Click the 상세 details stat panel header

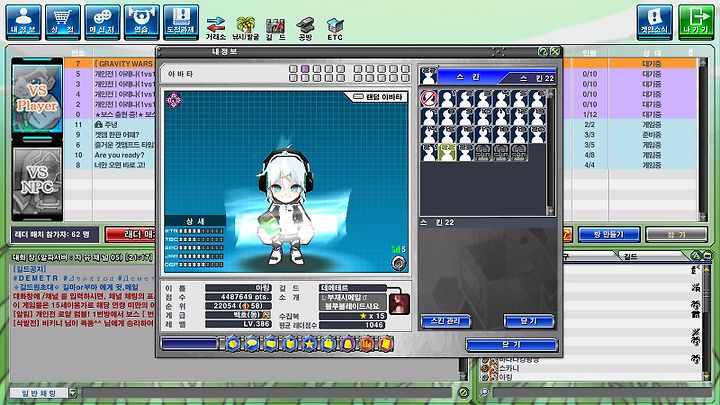pyautogui.click(x=195, y=221)
